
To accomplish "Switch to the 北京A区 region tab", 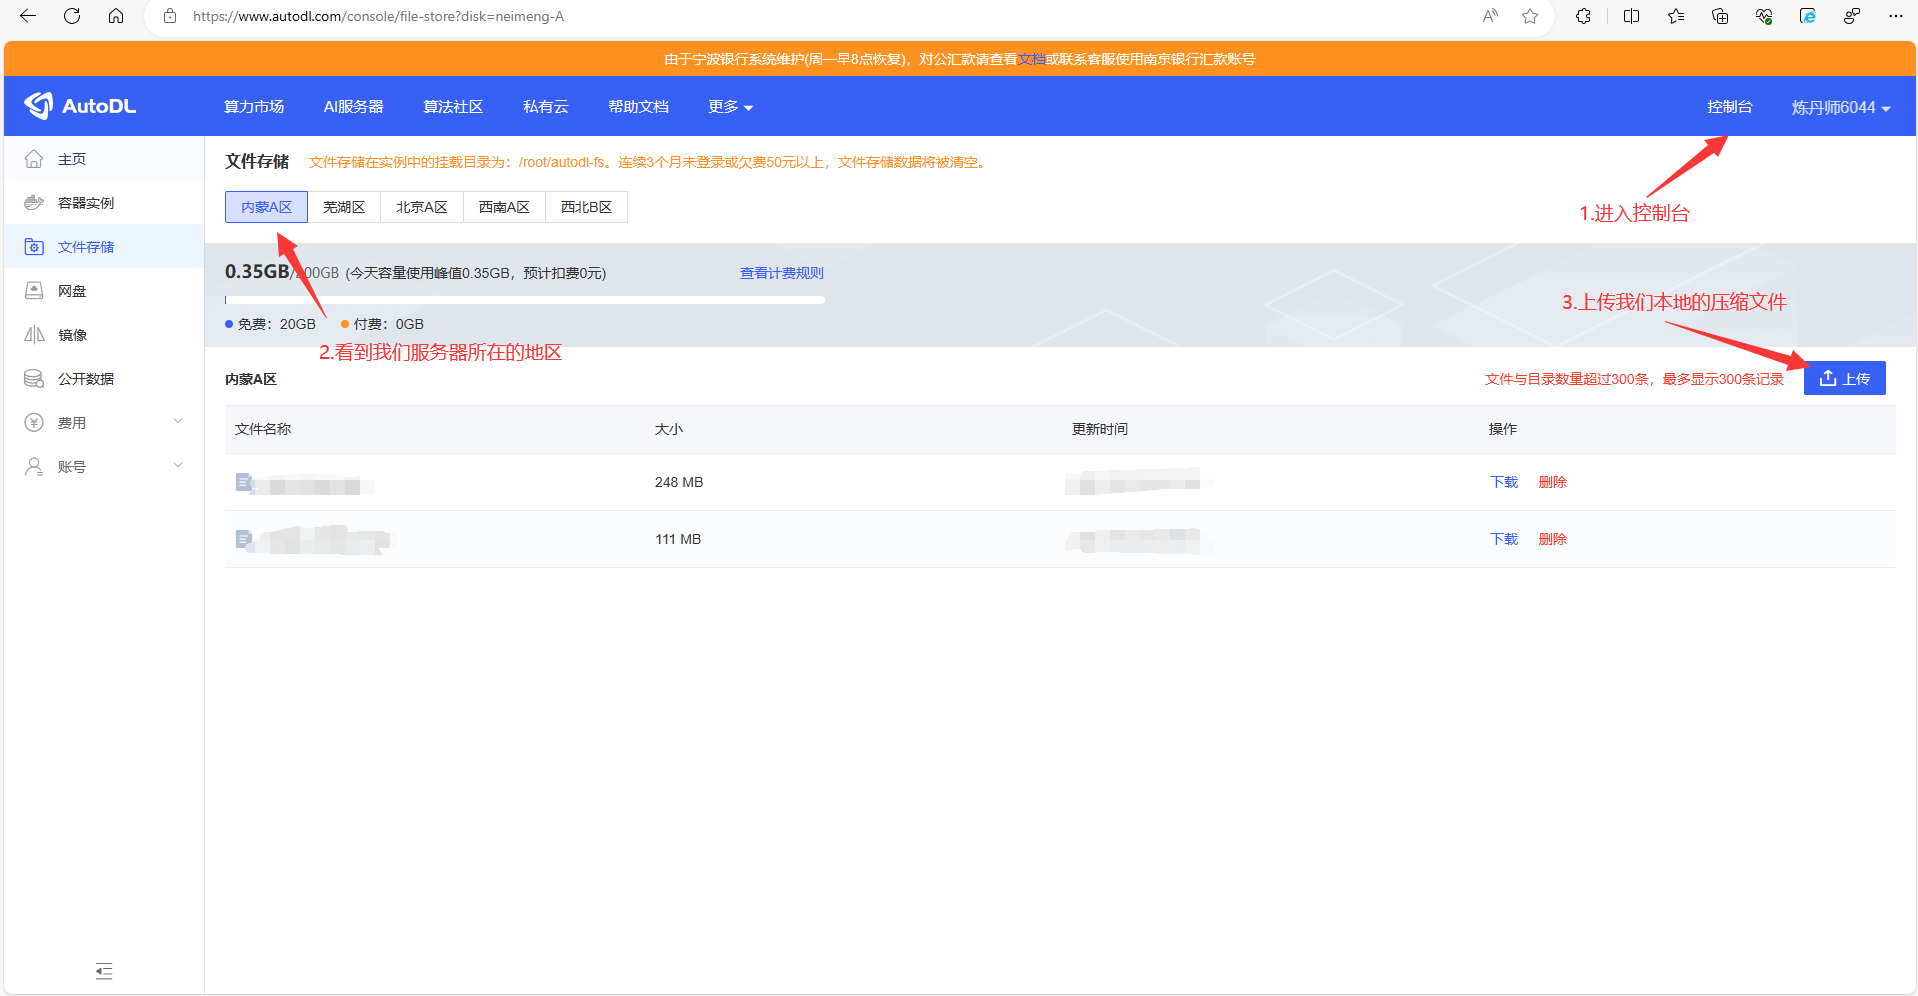I will 422,207.
